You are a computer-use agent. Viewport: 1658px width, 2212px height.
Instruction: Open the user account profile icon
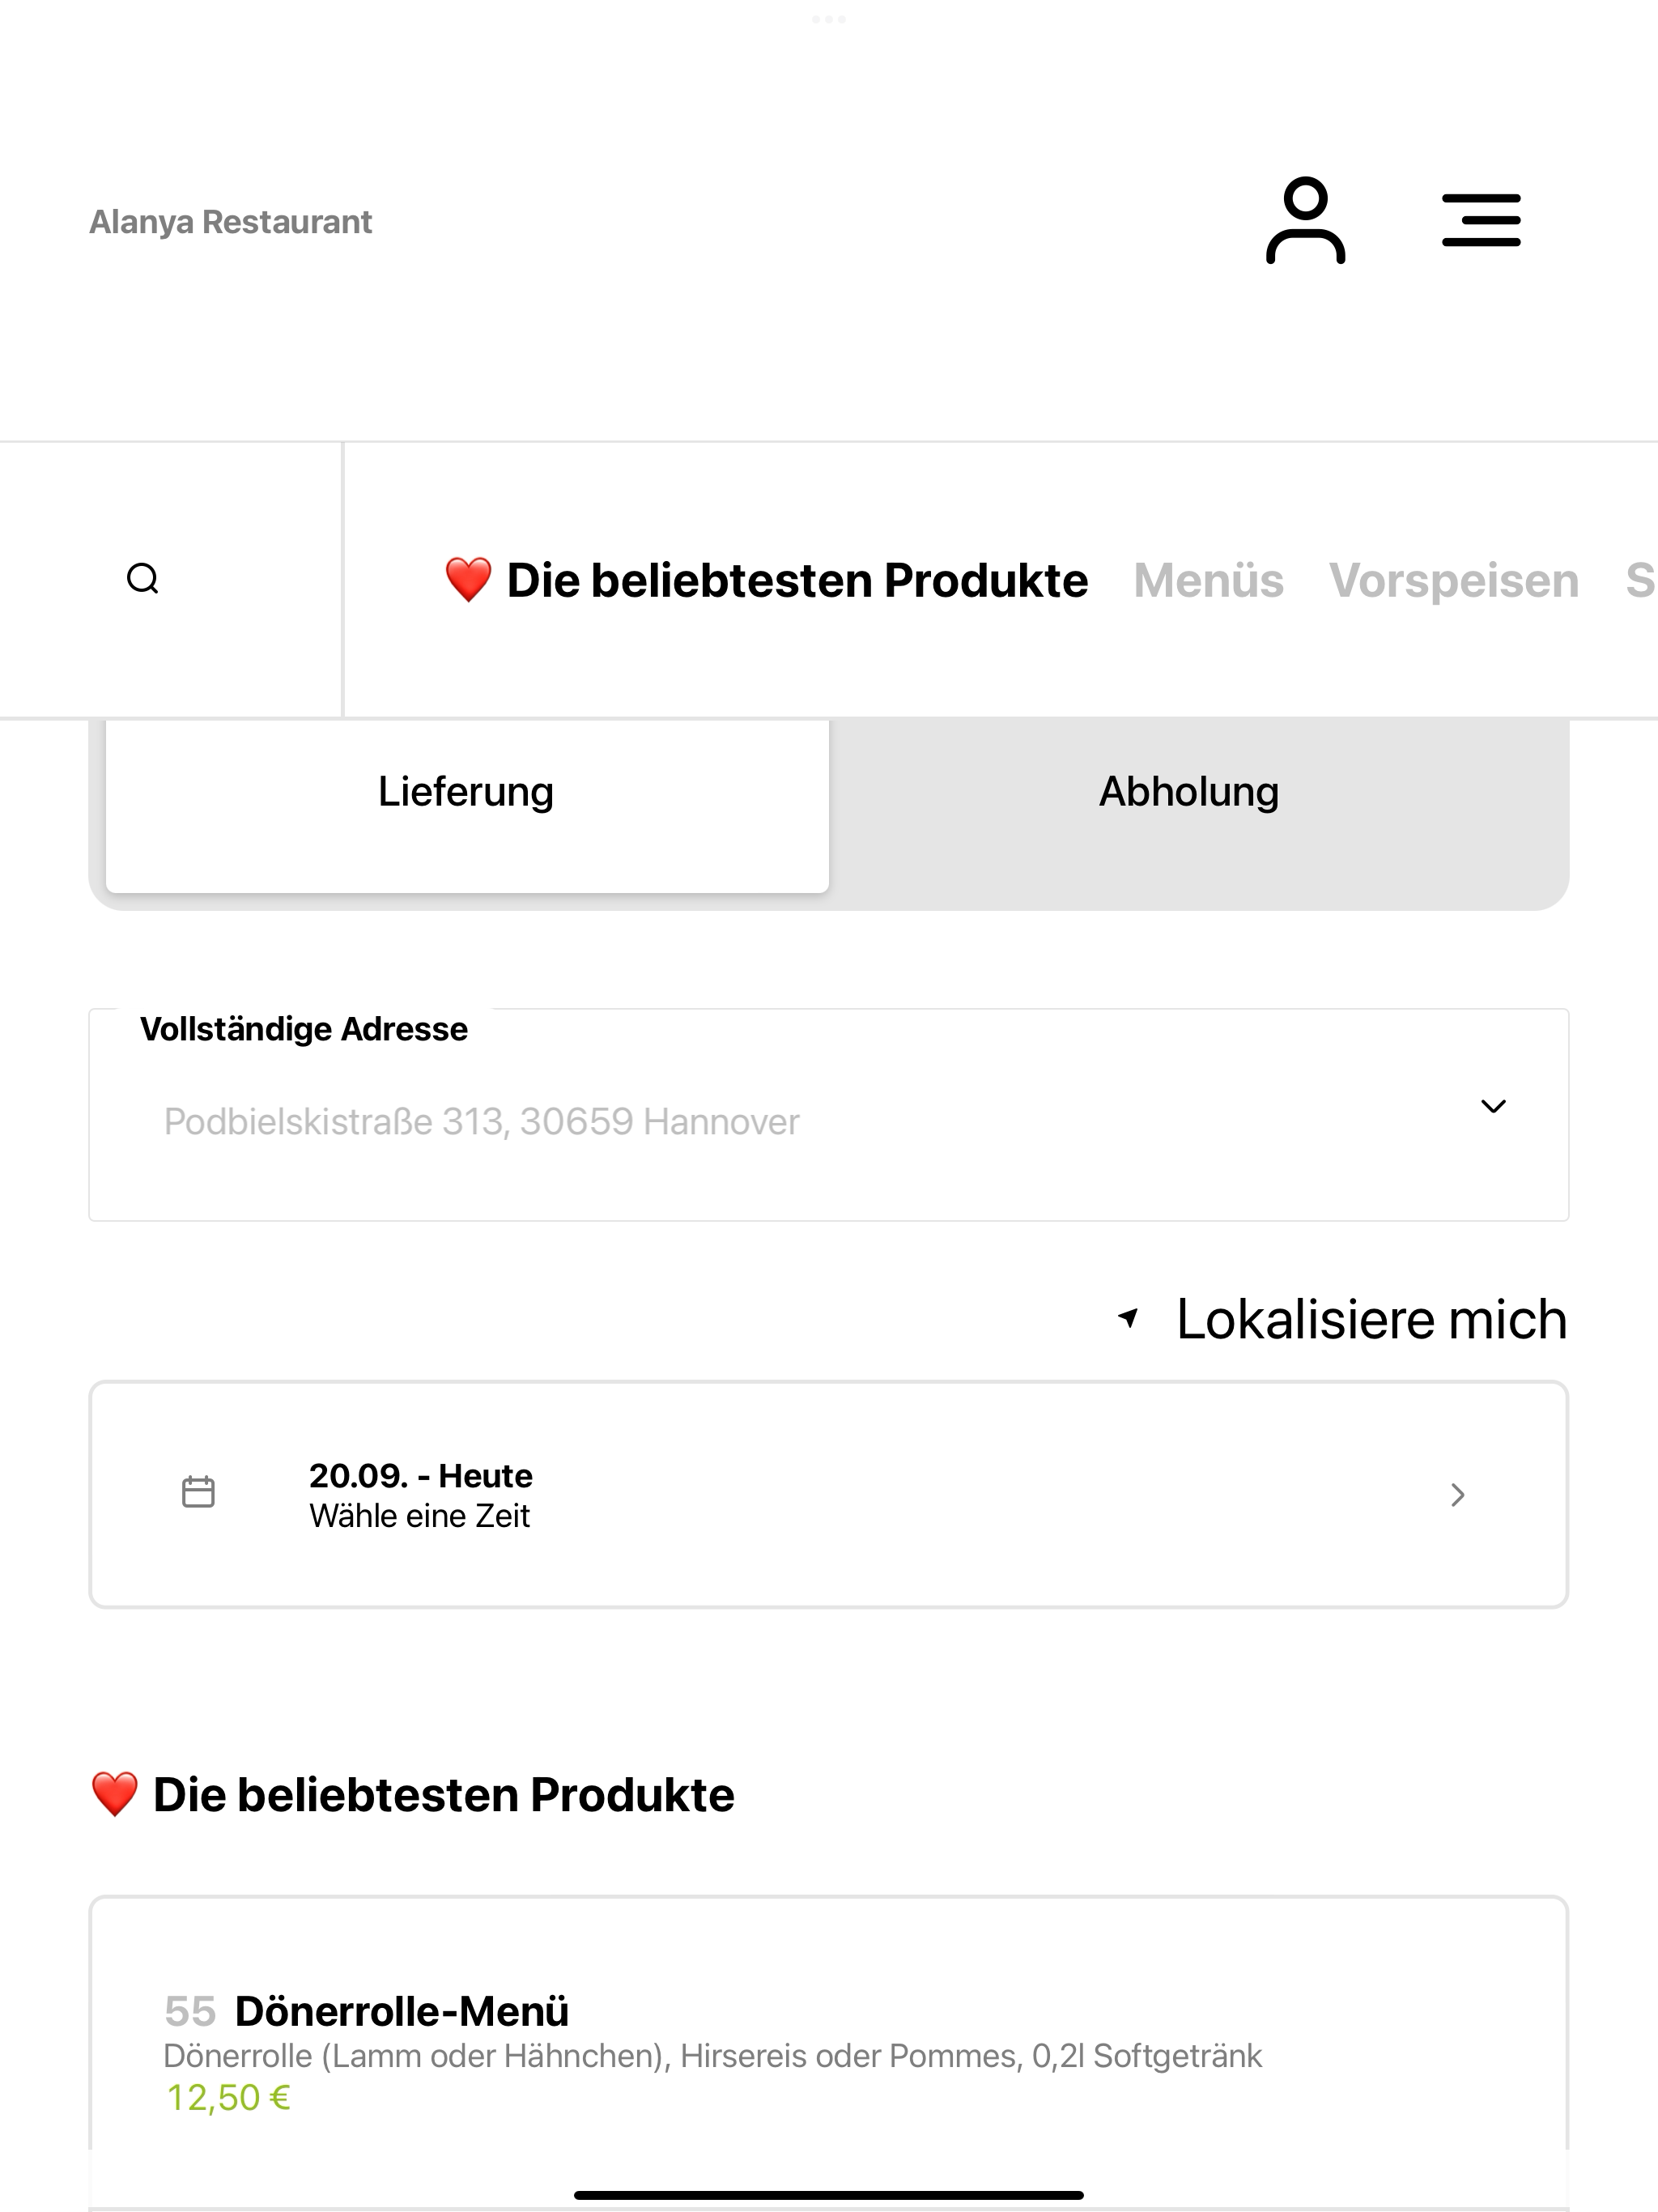point(1305,220)
